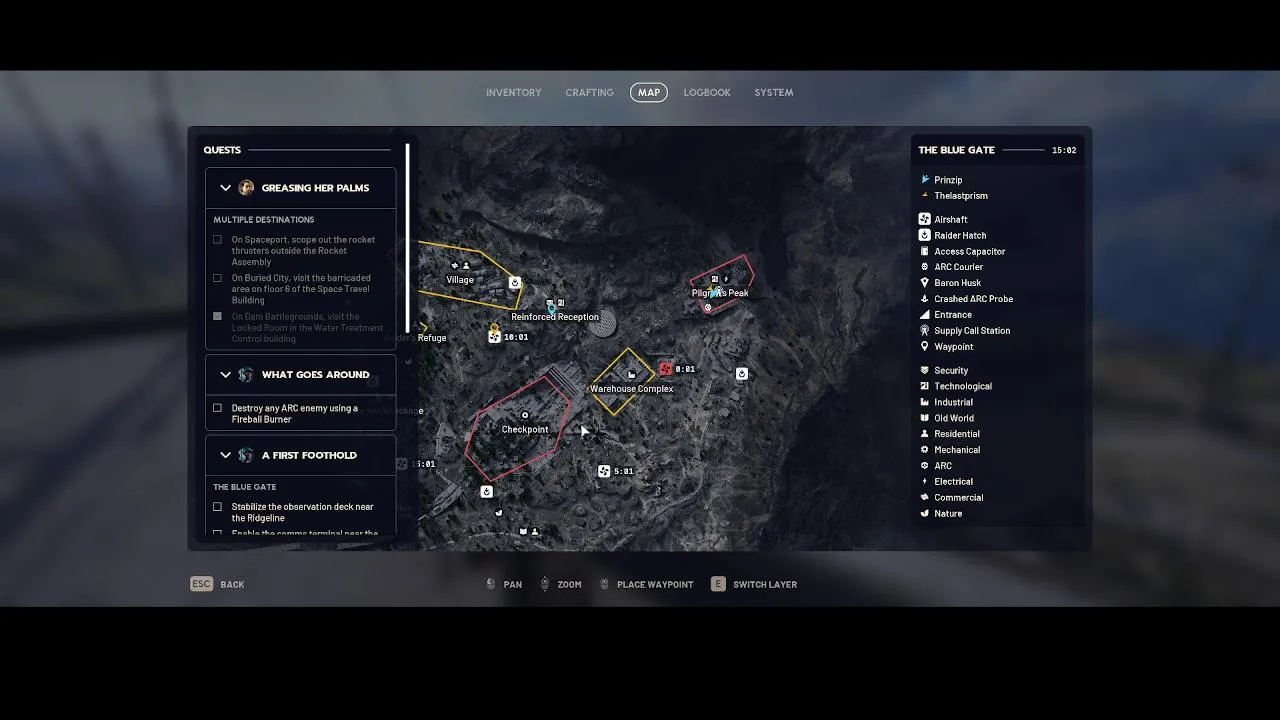Click the yellow waypoint pin on map
This screenshot has height=720, width=1280.
(494, 326)
